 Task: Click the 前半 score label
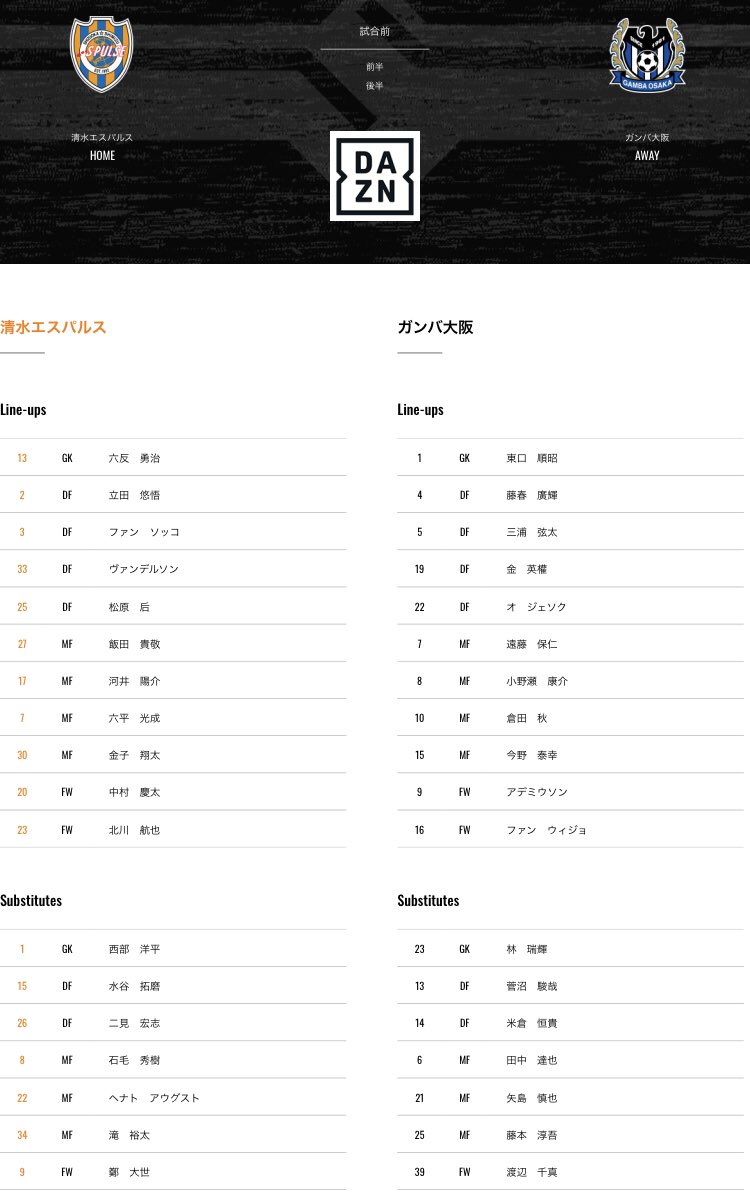click(x=375, y=67)
